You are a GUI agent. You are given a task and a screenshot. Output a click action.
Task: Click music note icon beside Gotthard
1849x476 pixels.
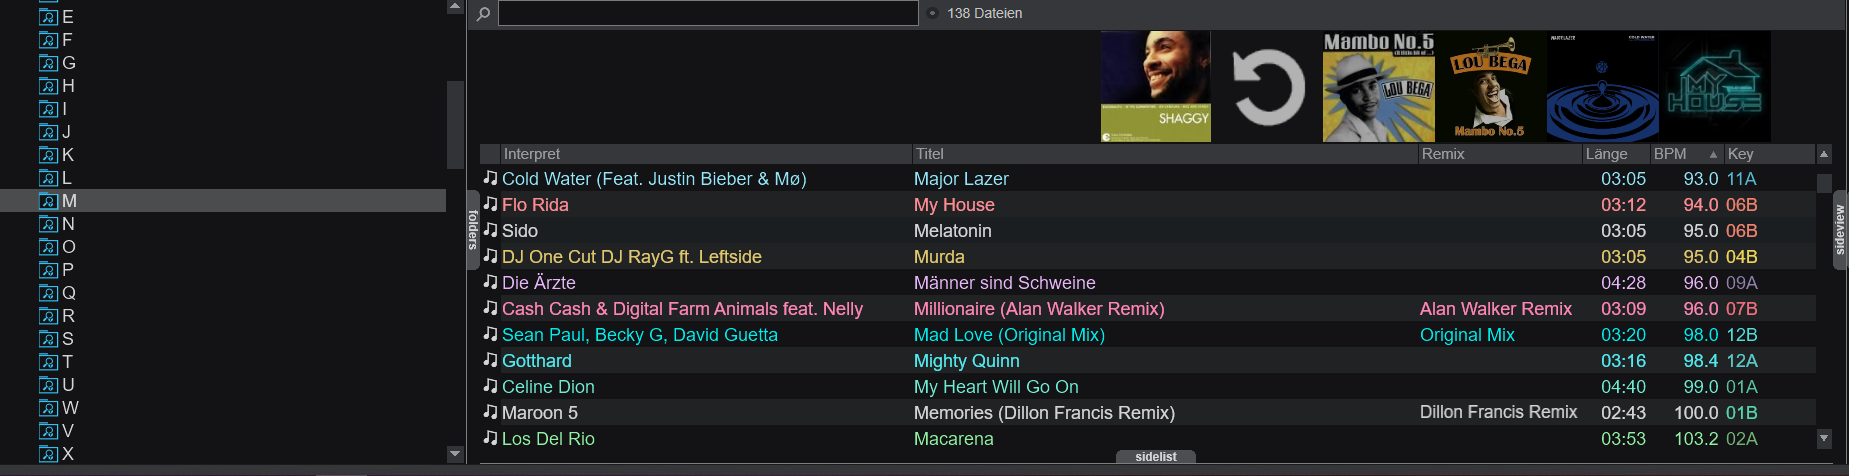click(x=490, y=360)
